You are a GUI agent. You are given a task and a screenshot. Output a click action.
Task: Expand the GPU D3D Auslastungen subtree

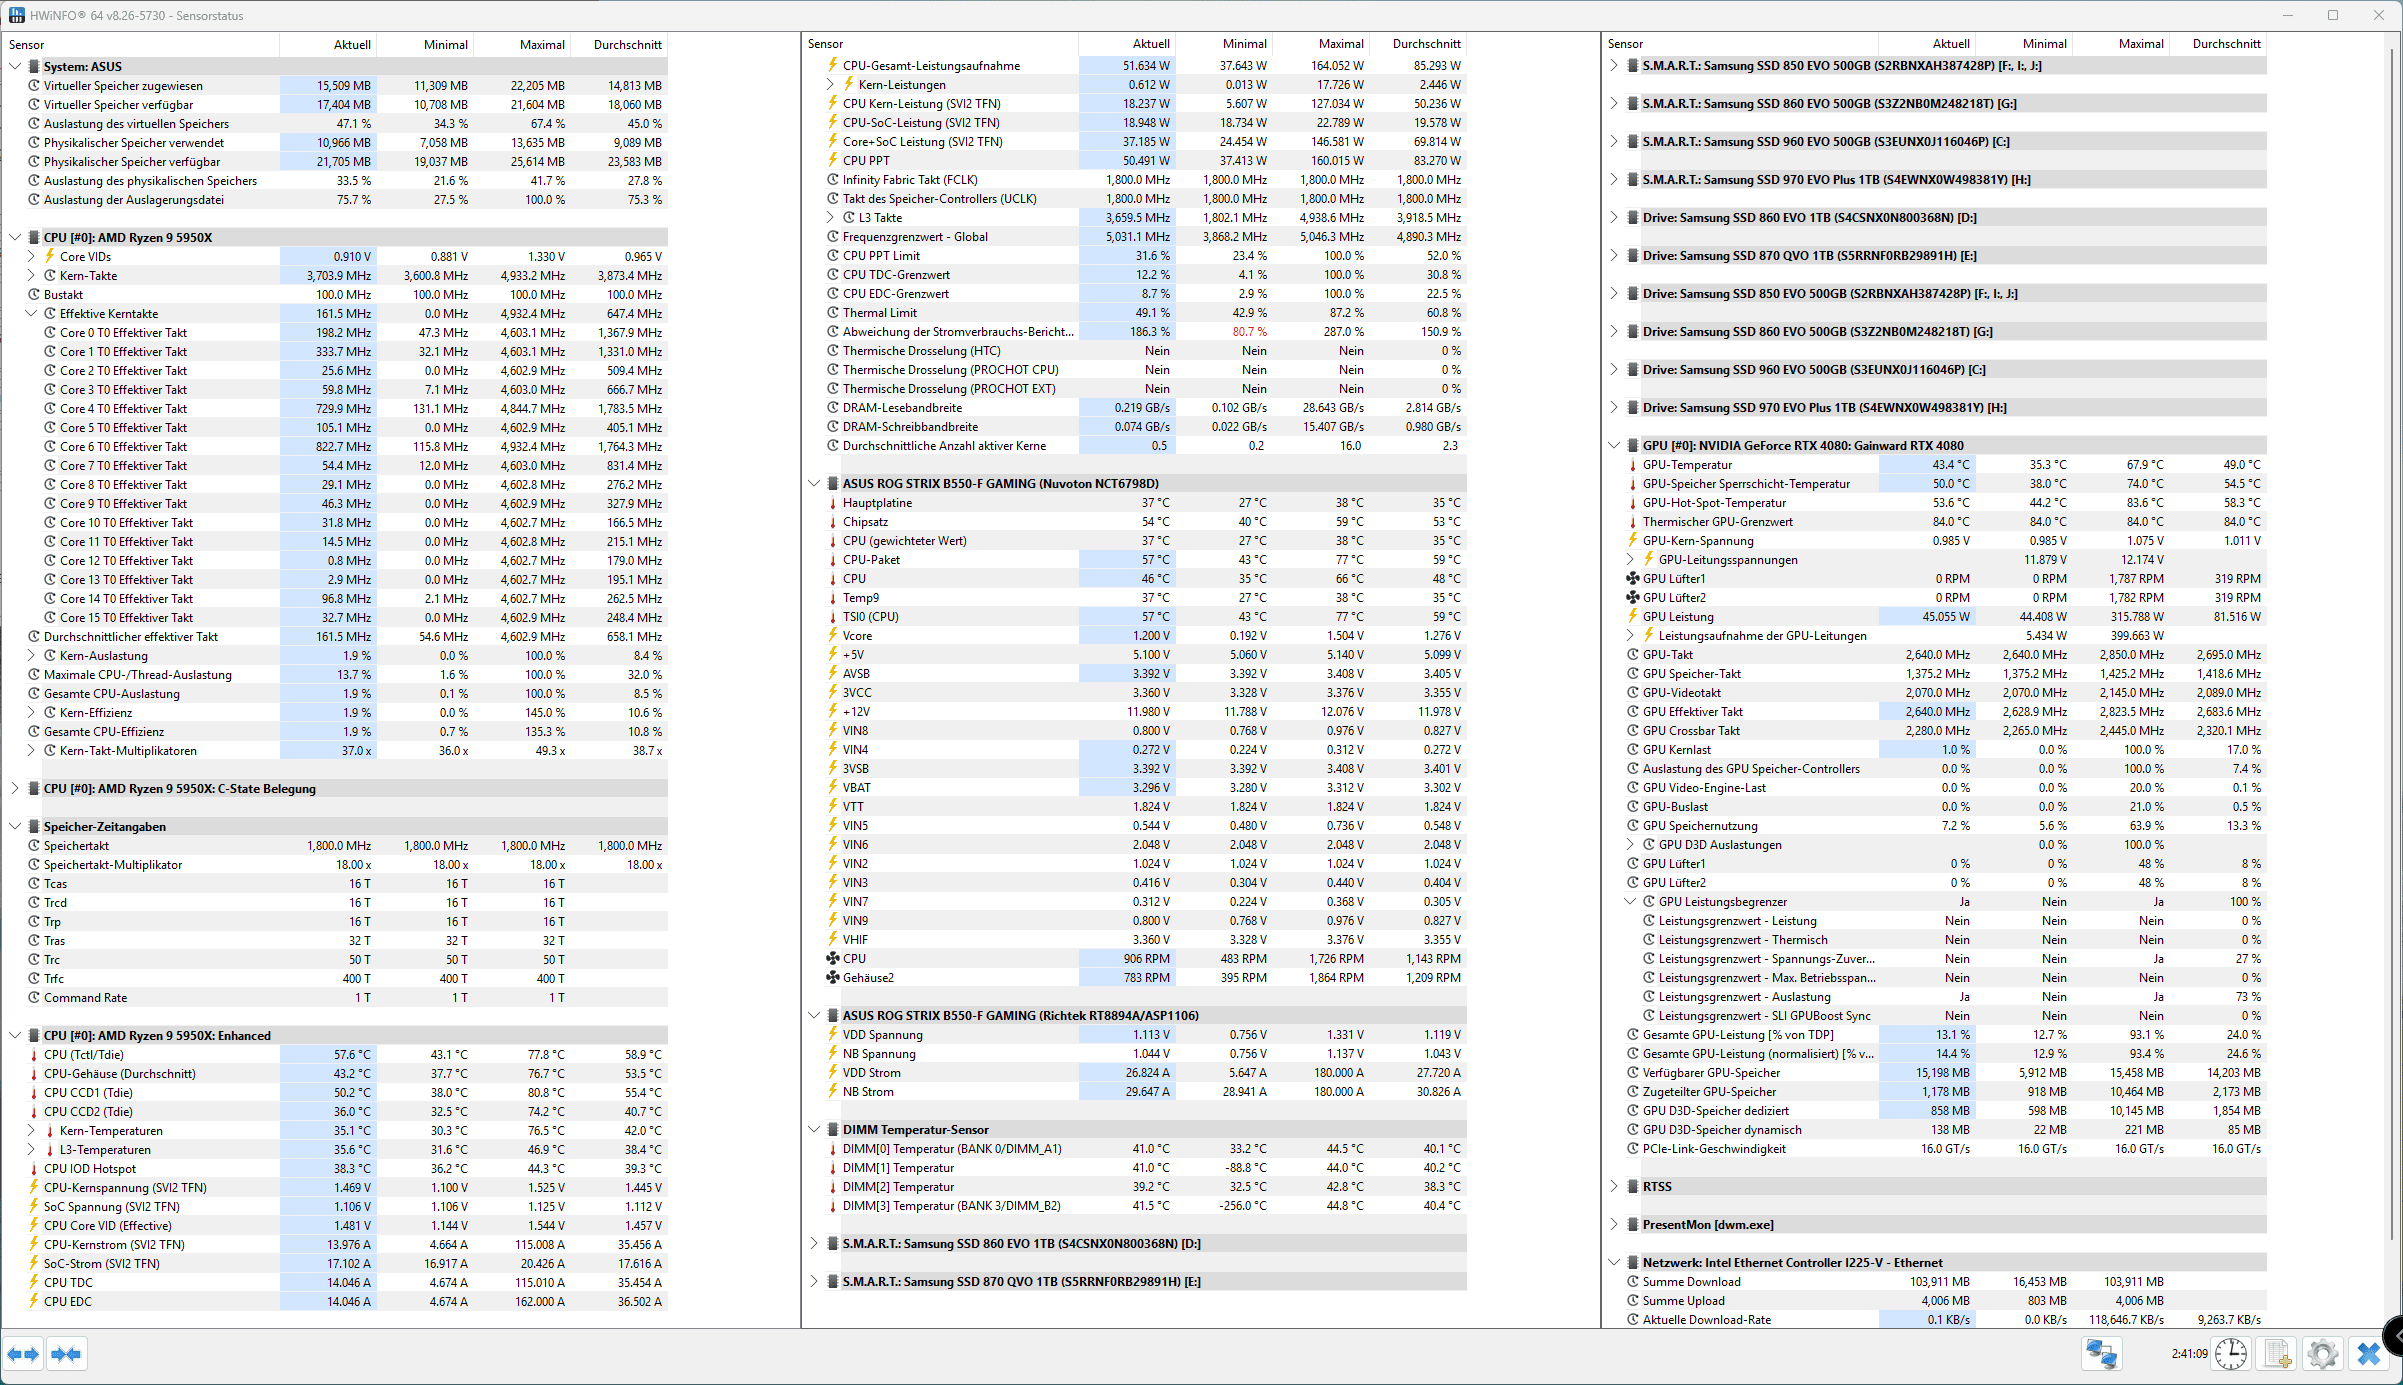coord(1630,844)
